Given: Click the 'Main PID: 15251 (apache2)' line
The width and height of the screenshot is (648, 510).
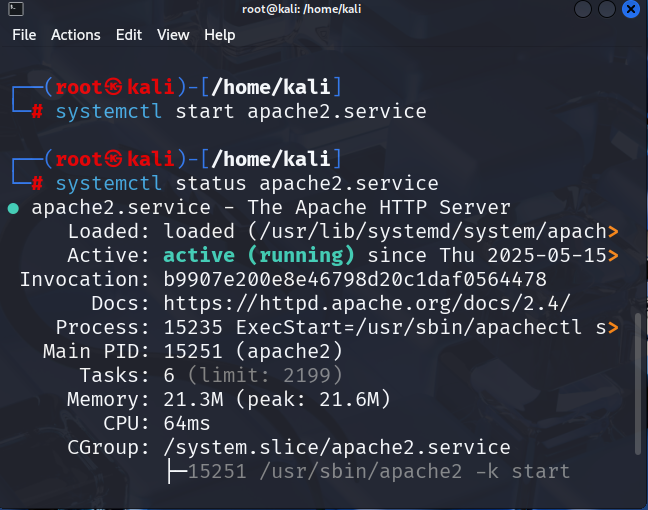Looking at the screenshot, I should point(193,352).
